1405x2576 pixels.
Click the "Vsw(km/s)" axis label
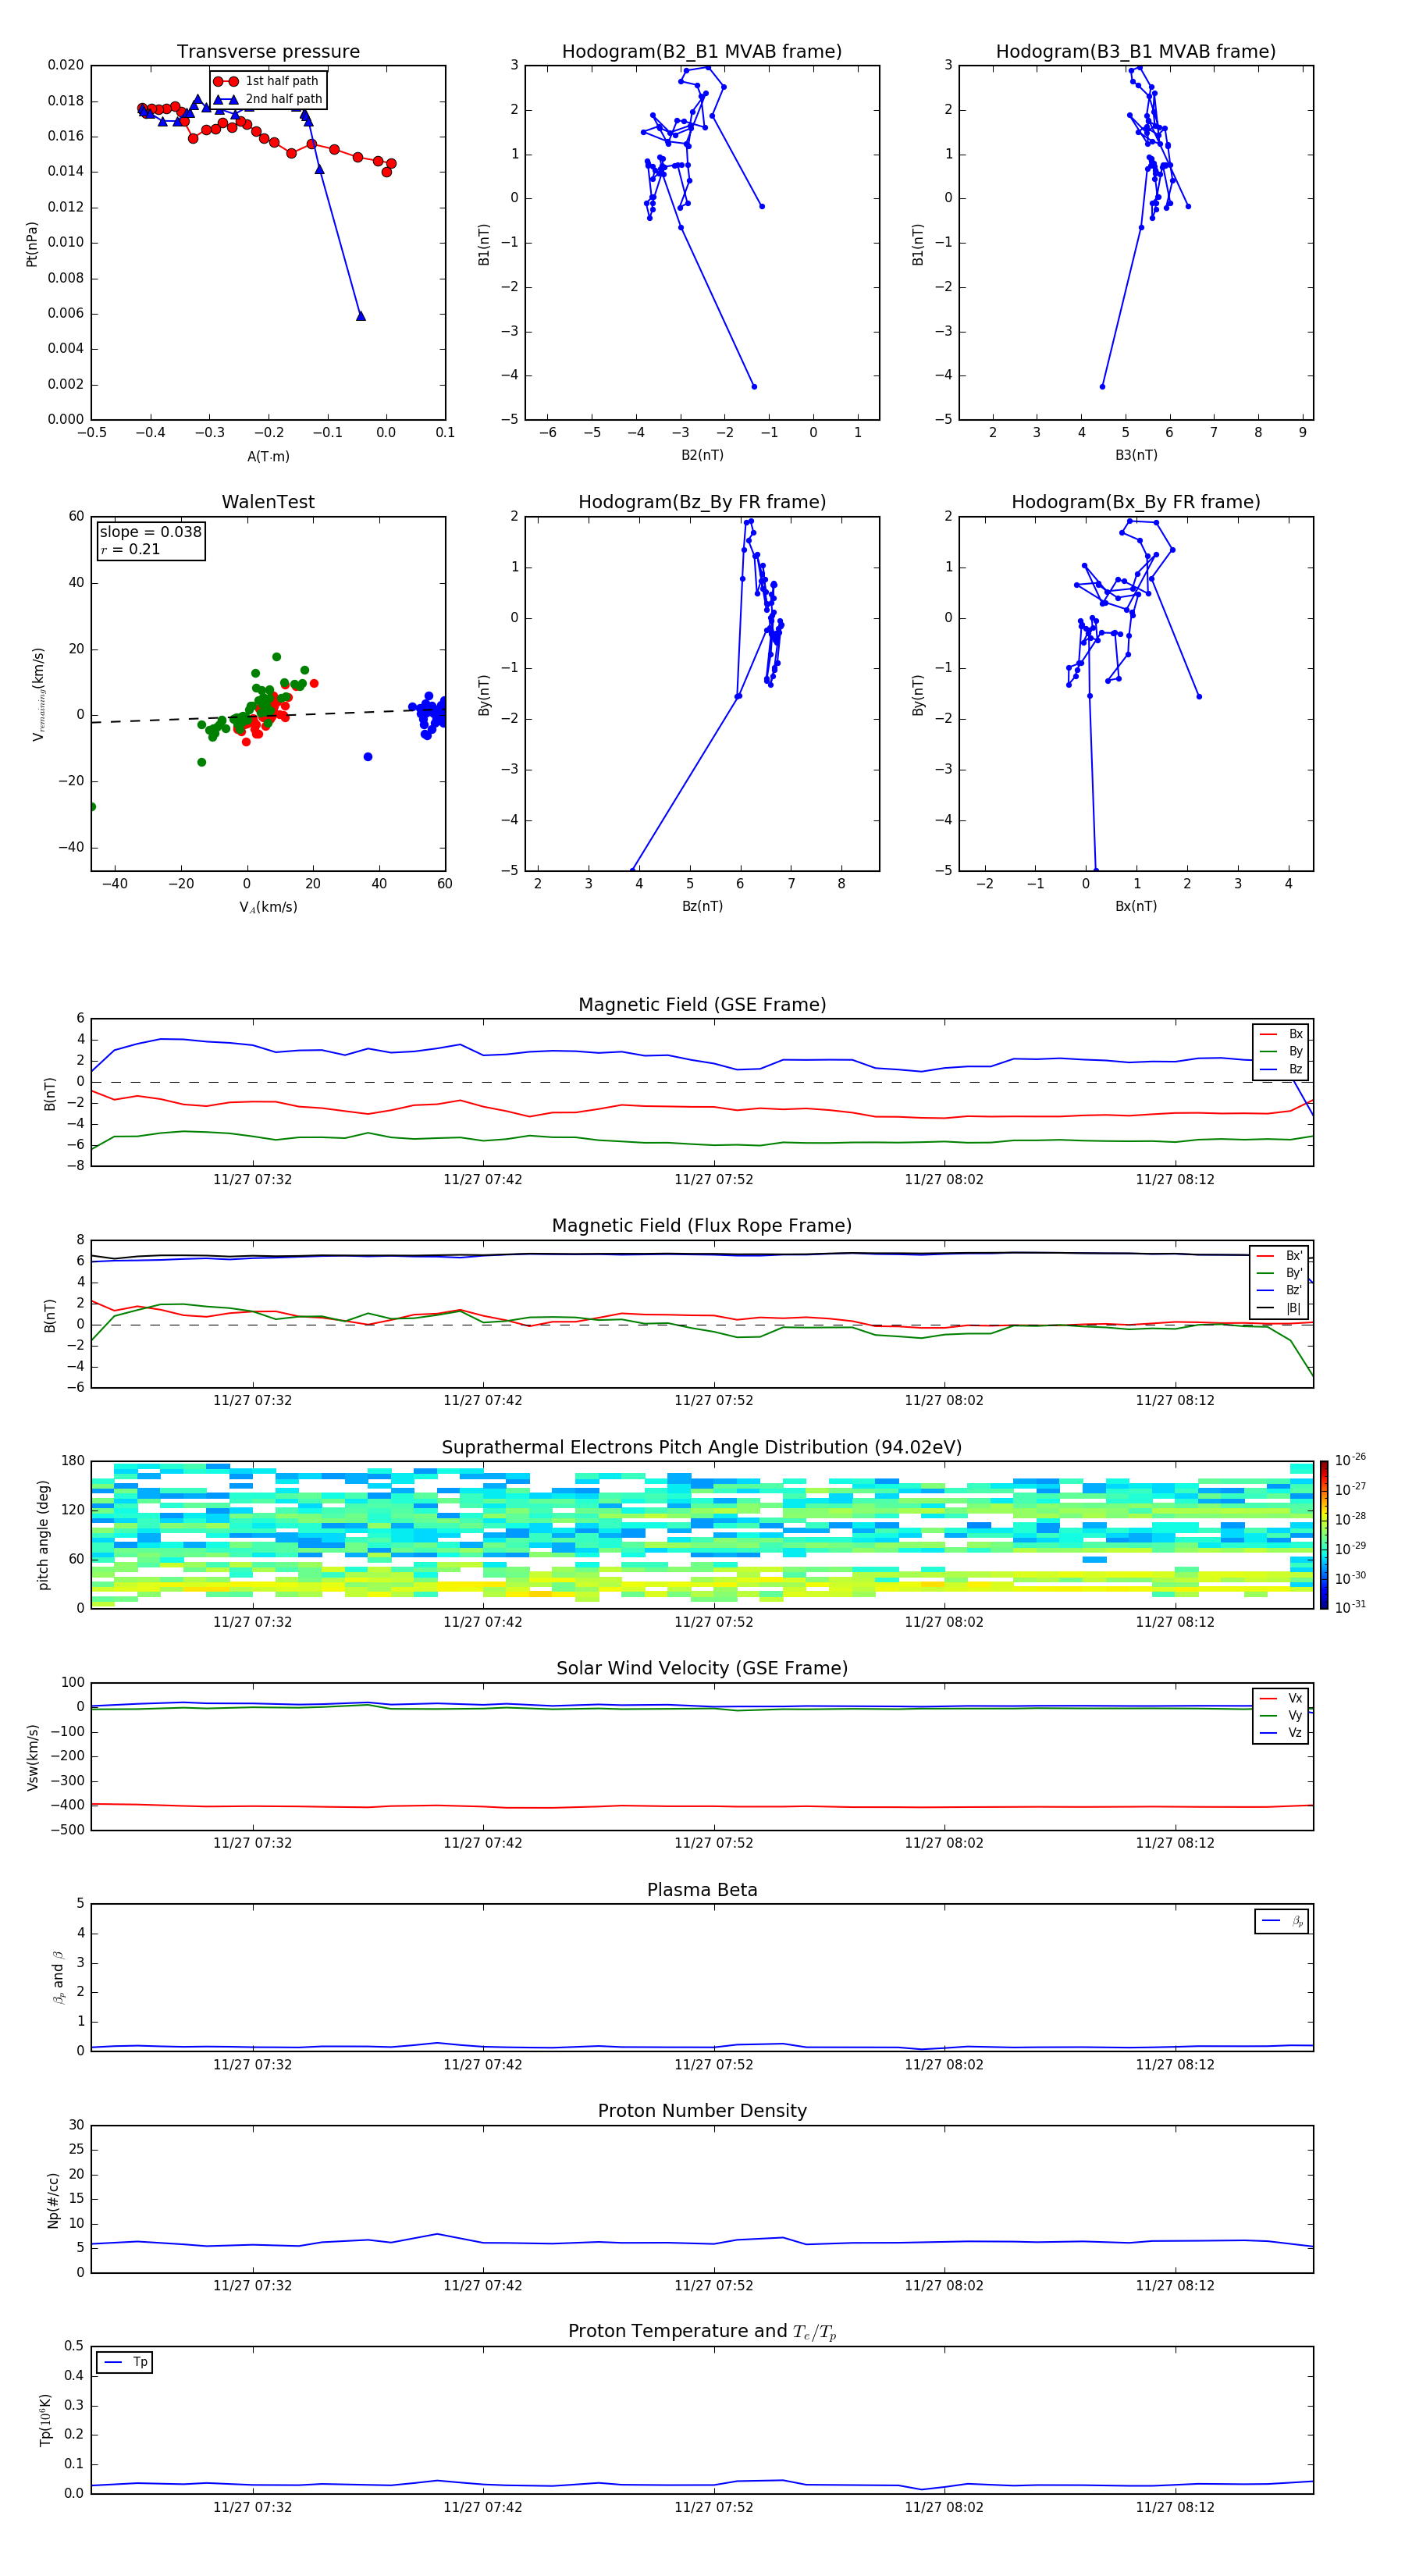pos(33,1756)
